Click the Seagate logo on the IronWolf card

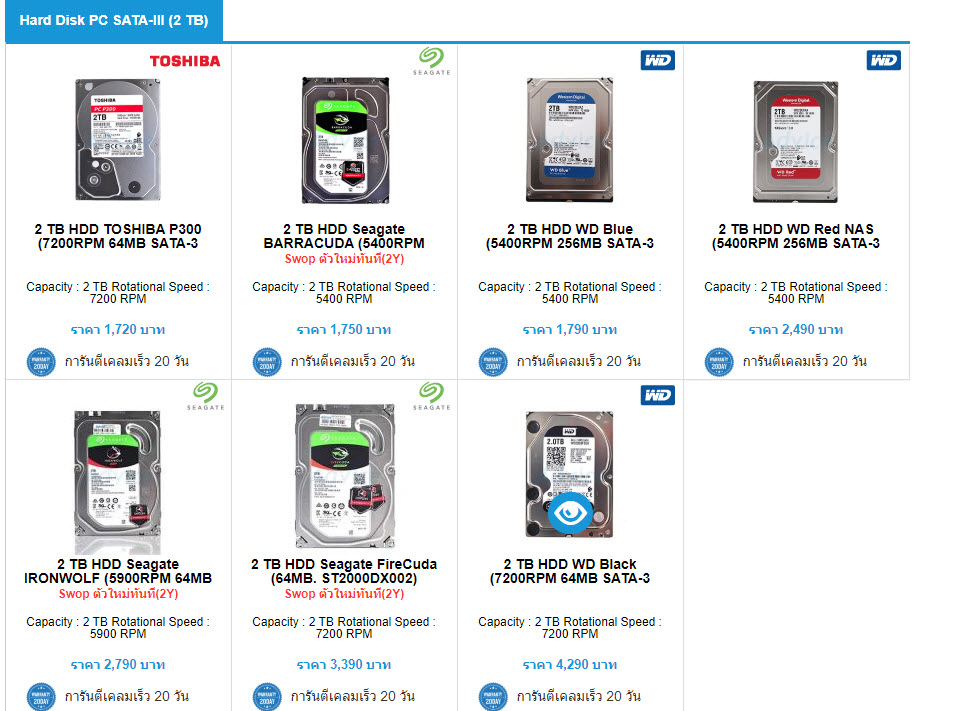pos(206,396)
